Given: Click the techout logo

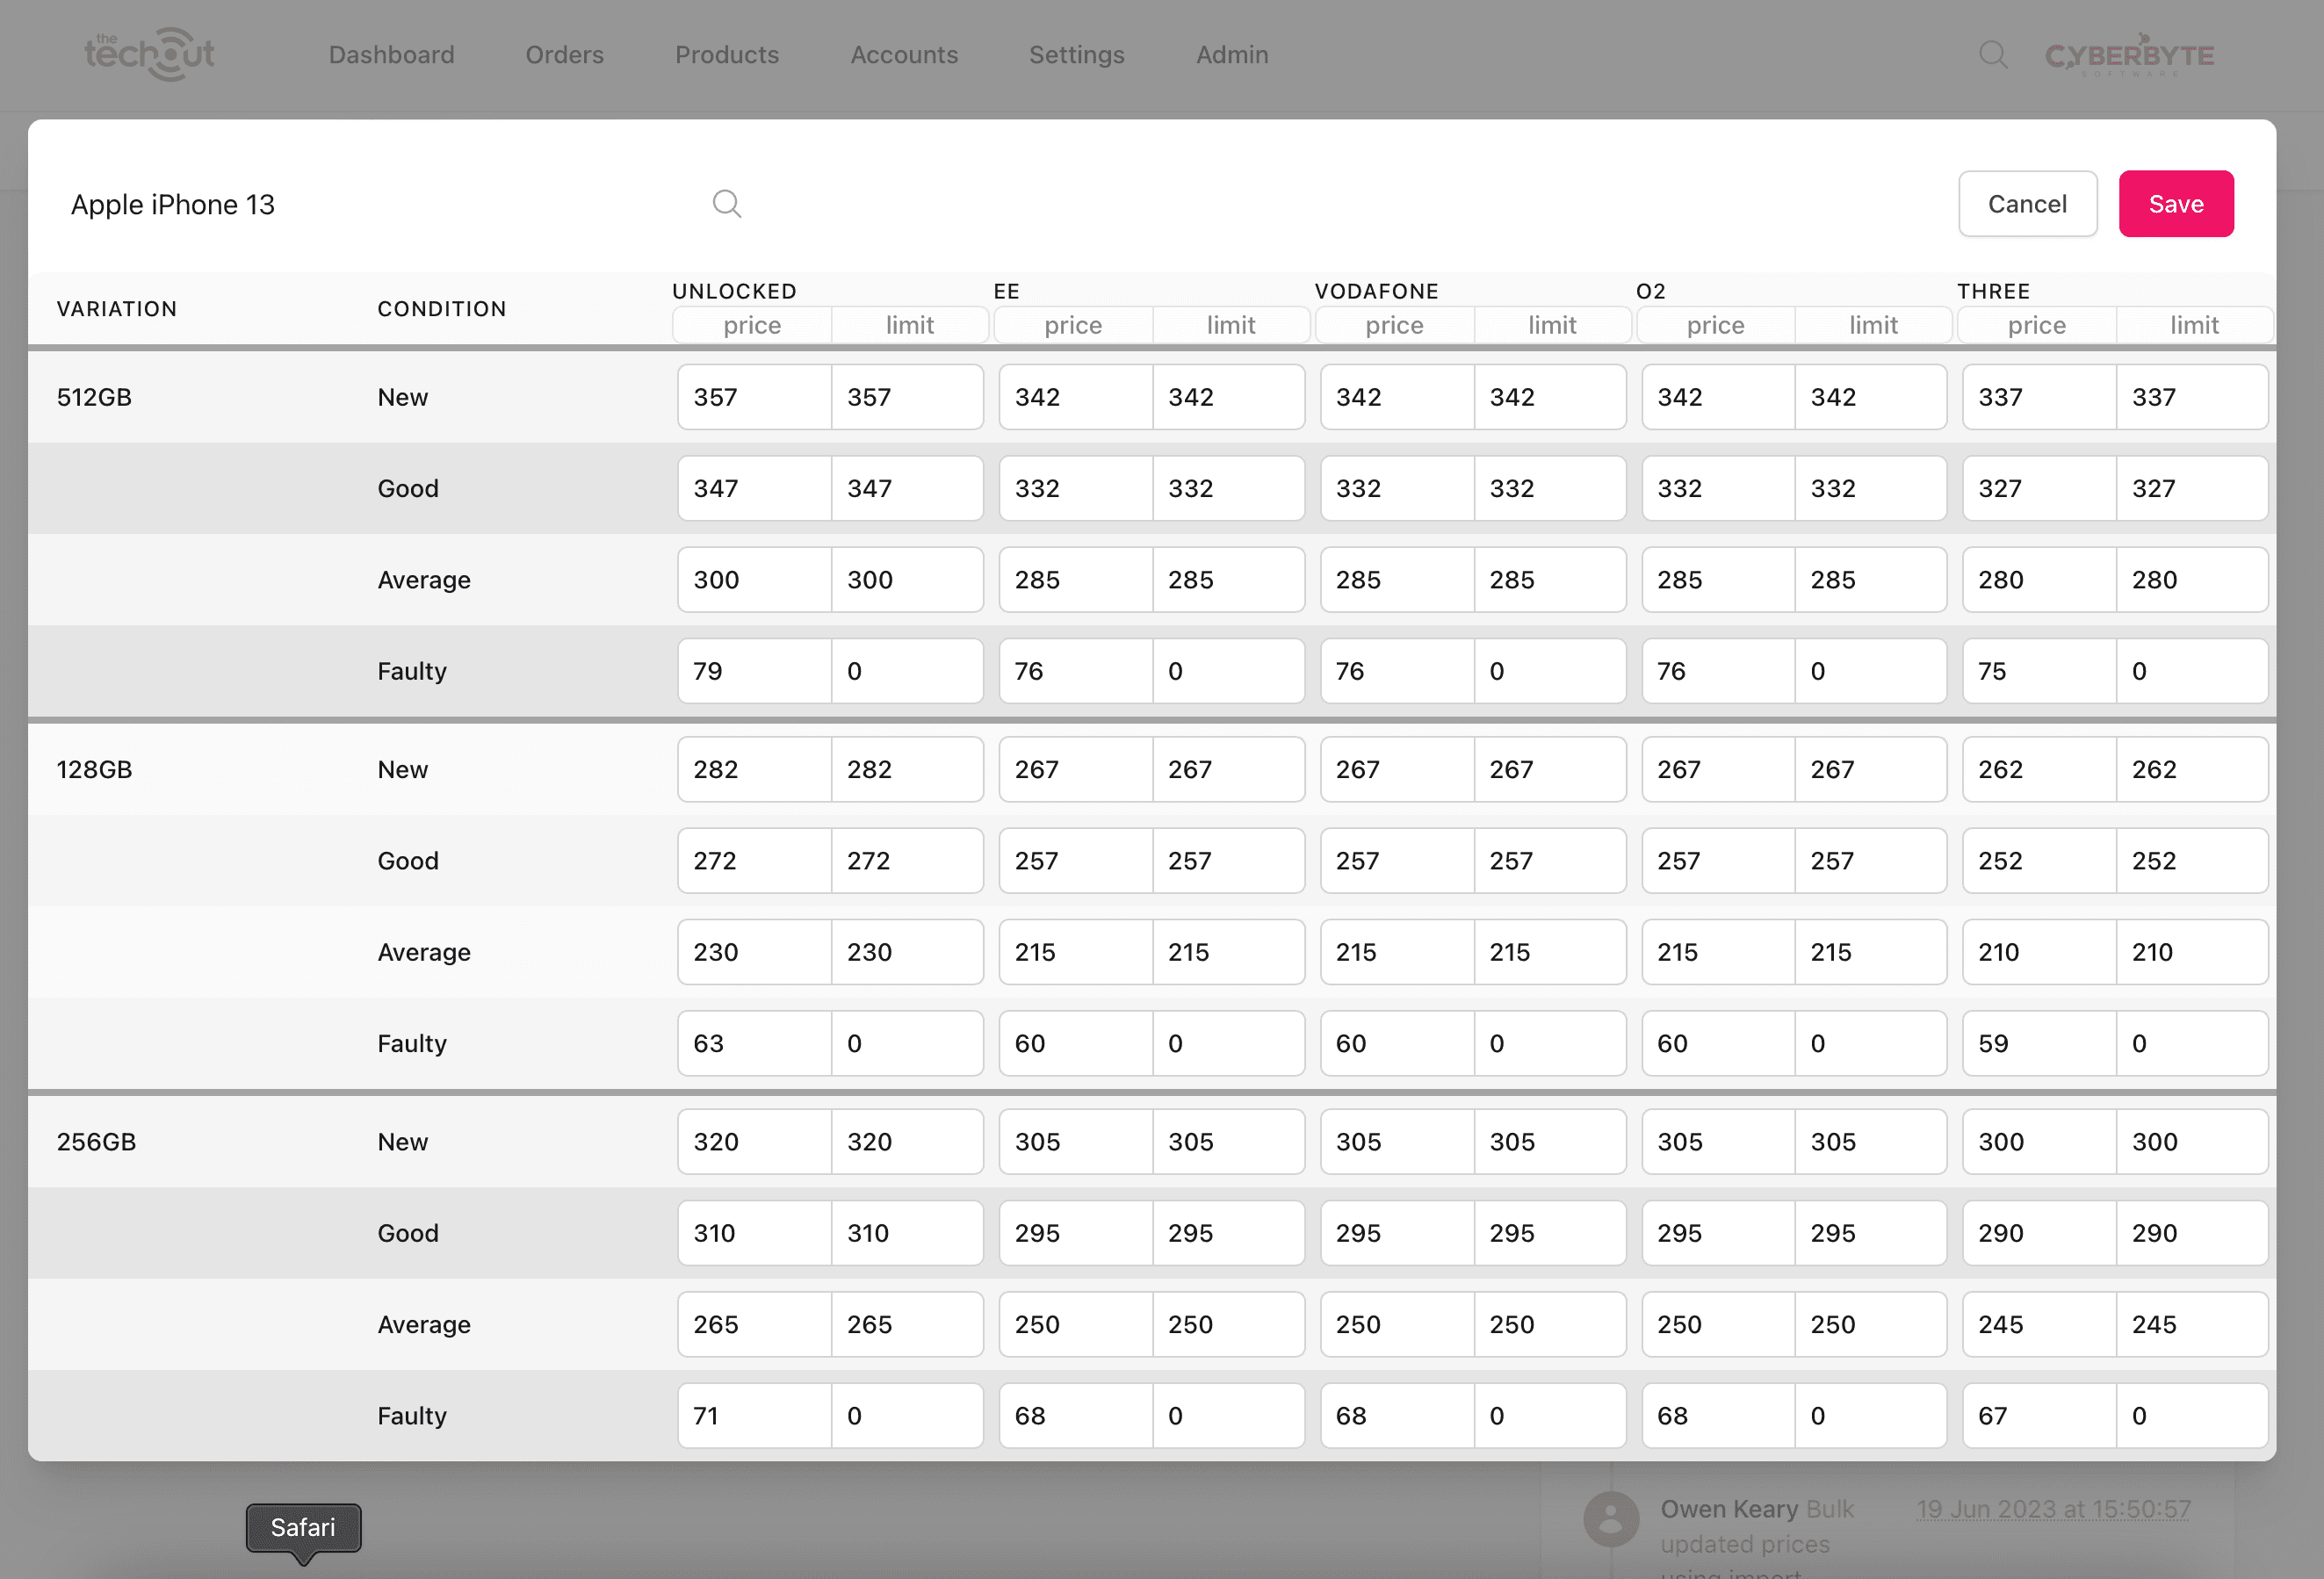Looking at the screenshot, I should [x=150, y=54].
